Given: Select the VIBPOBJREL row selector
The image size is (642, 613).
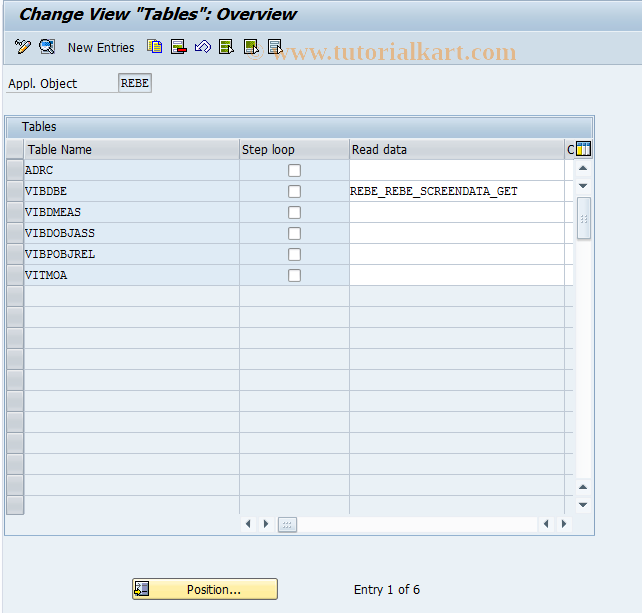Looking at the screenshot, I should click(x=15, y=254).
